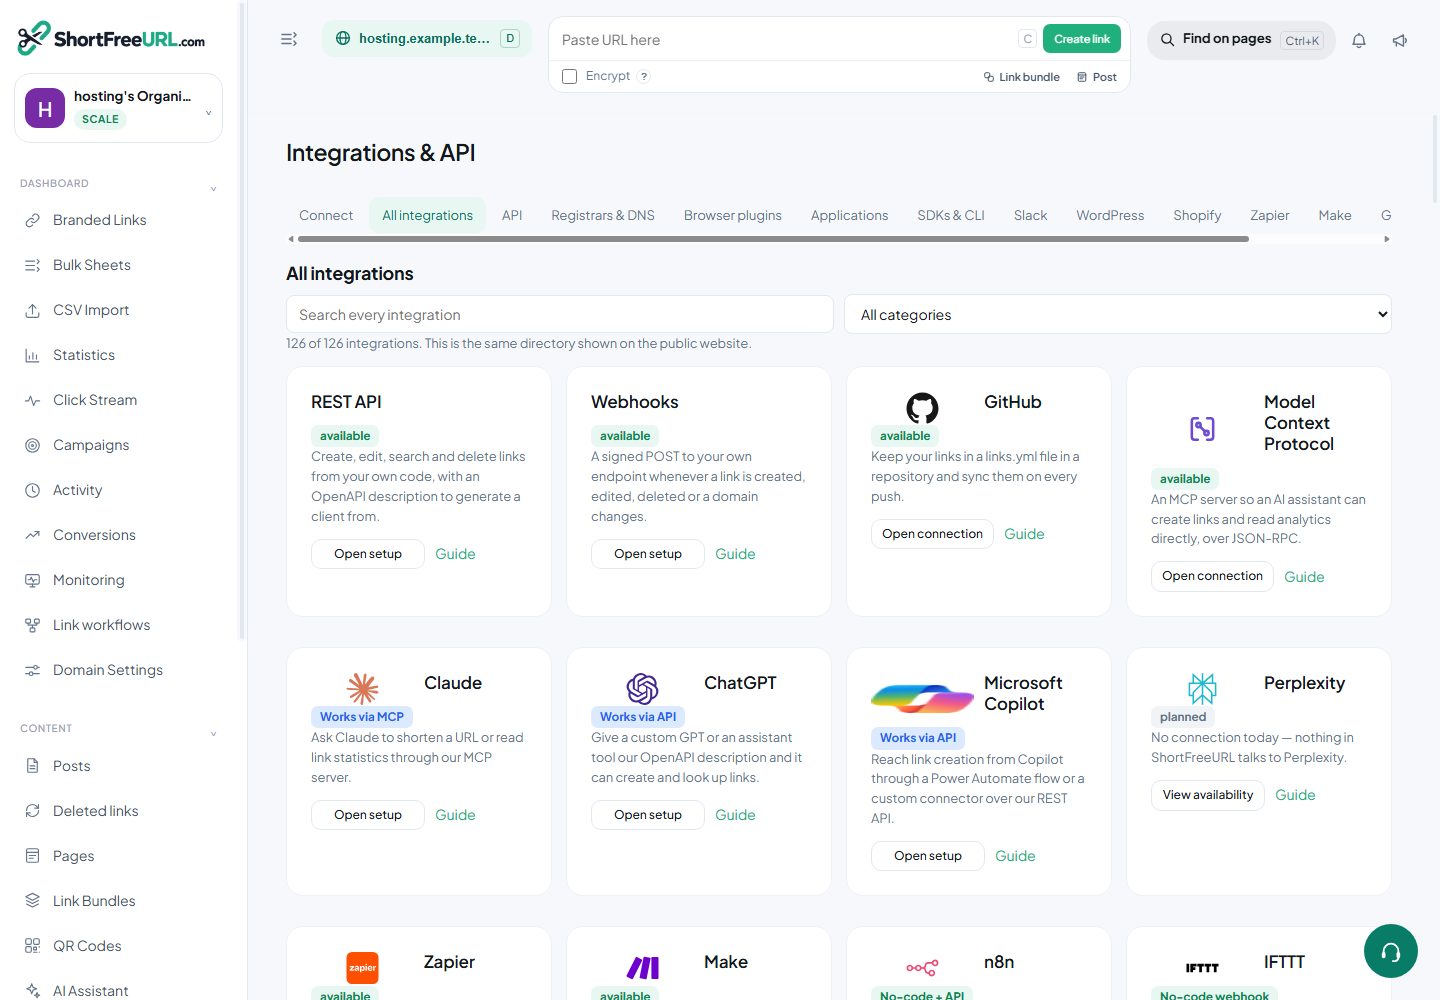Switch to the SDKs & CLI tab
This screenshot has width=1440, height=1000.
pos(951,215)
